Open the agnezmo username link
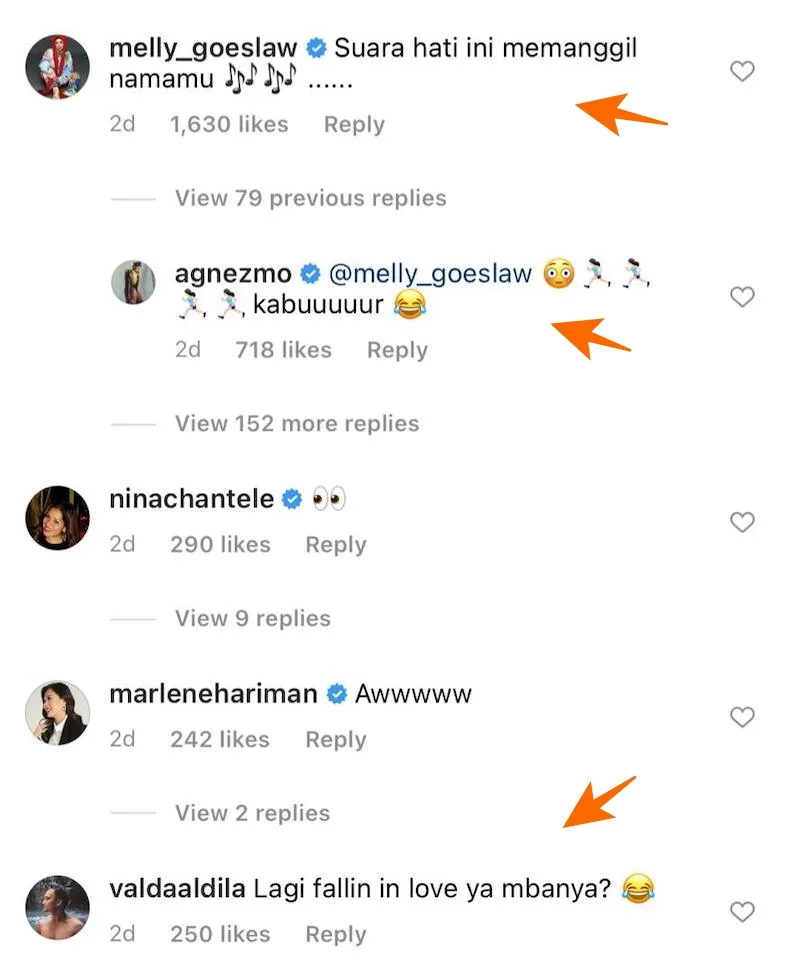Image resolution: width=800 pixels, height=972 pixels. coord(233,274)
